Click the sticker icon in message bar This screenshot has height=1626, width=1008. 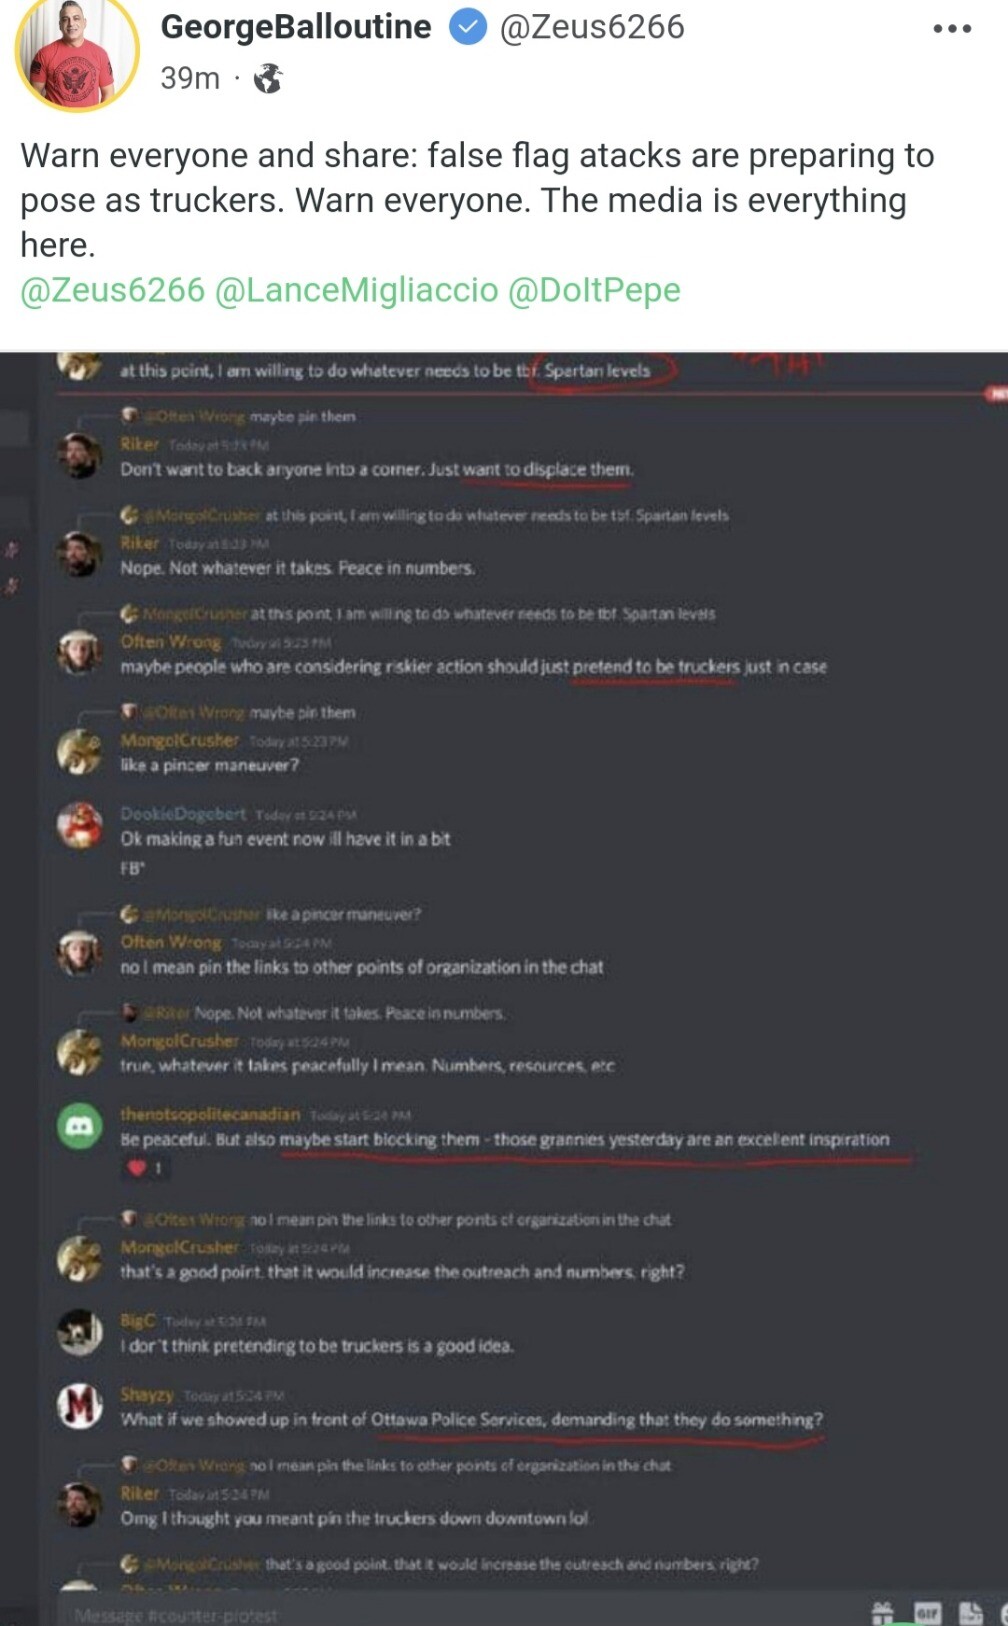[971, 1612]
